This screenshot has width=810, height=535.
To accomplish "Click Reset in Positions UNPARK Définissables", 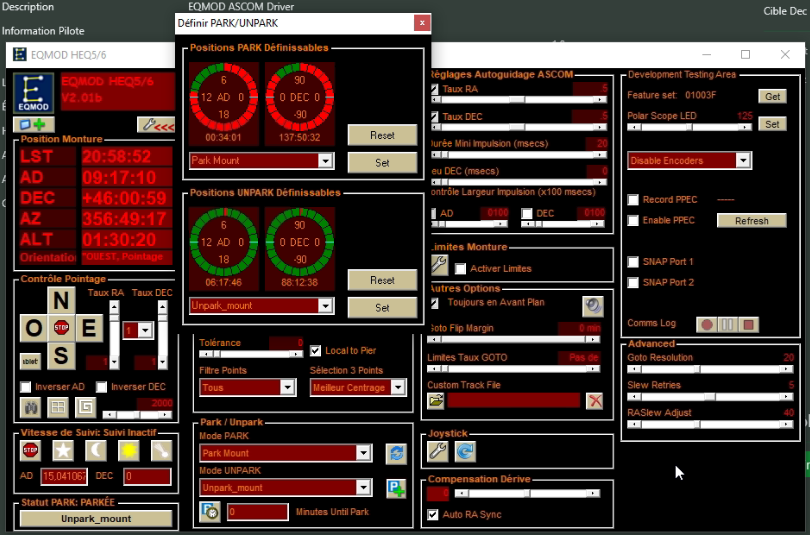I will pos(382,280).
